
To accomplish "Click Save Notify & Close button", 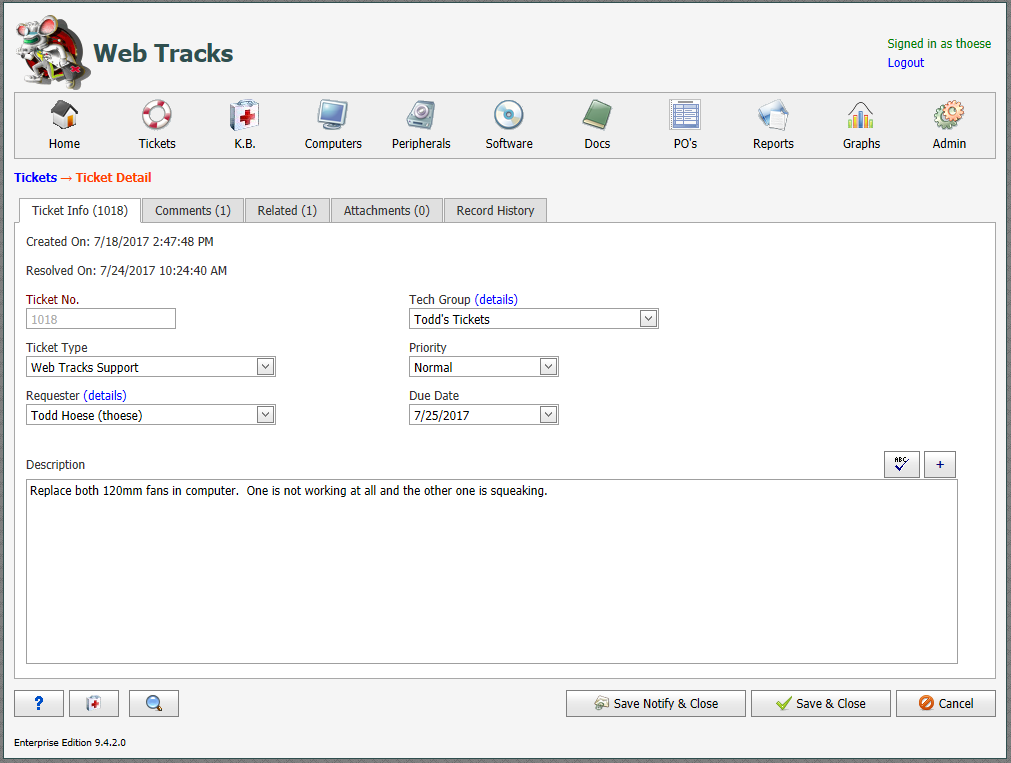I will 656,703.
